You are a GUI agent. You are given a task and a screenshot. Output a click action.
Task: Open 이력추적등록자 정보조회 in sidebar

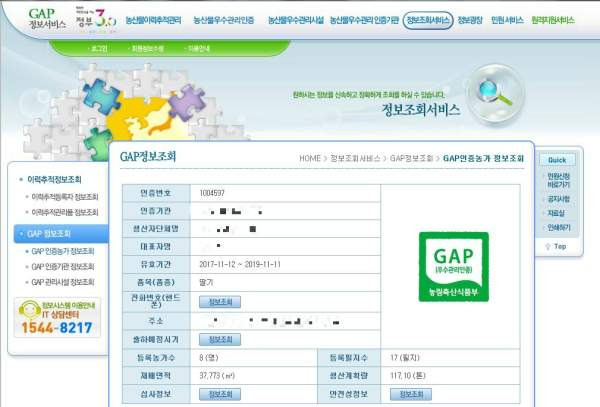[x=65, y=197]
